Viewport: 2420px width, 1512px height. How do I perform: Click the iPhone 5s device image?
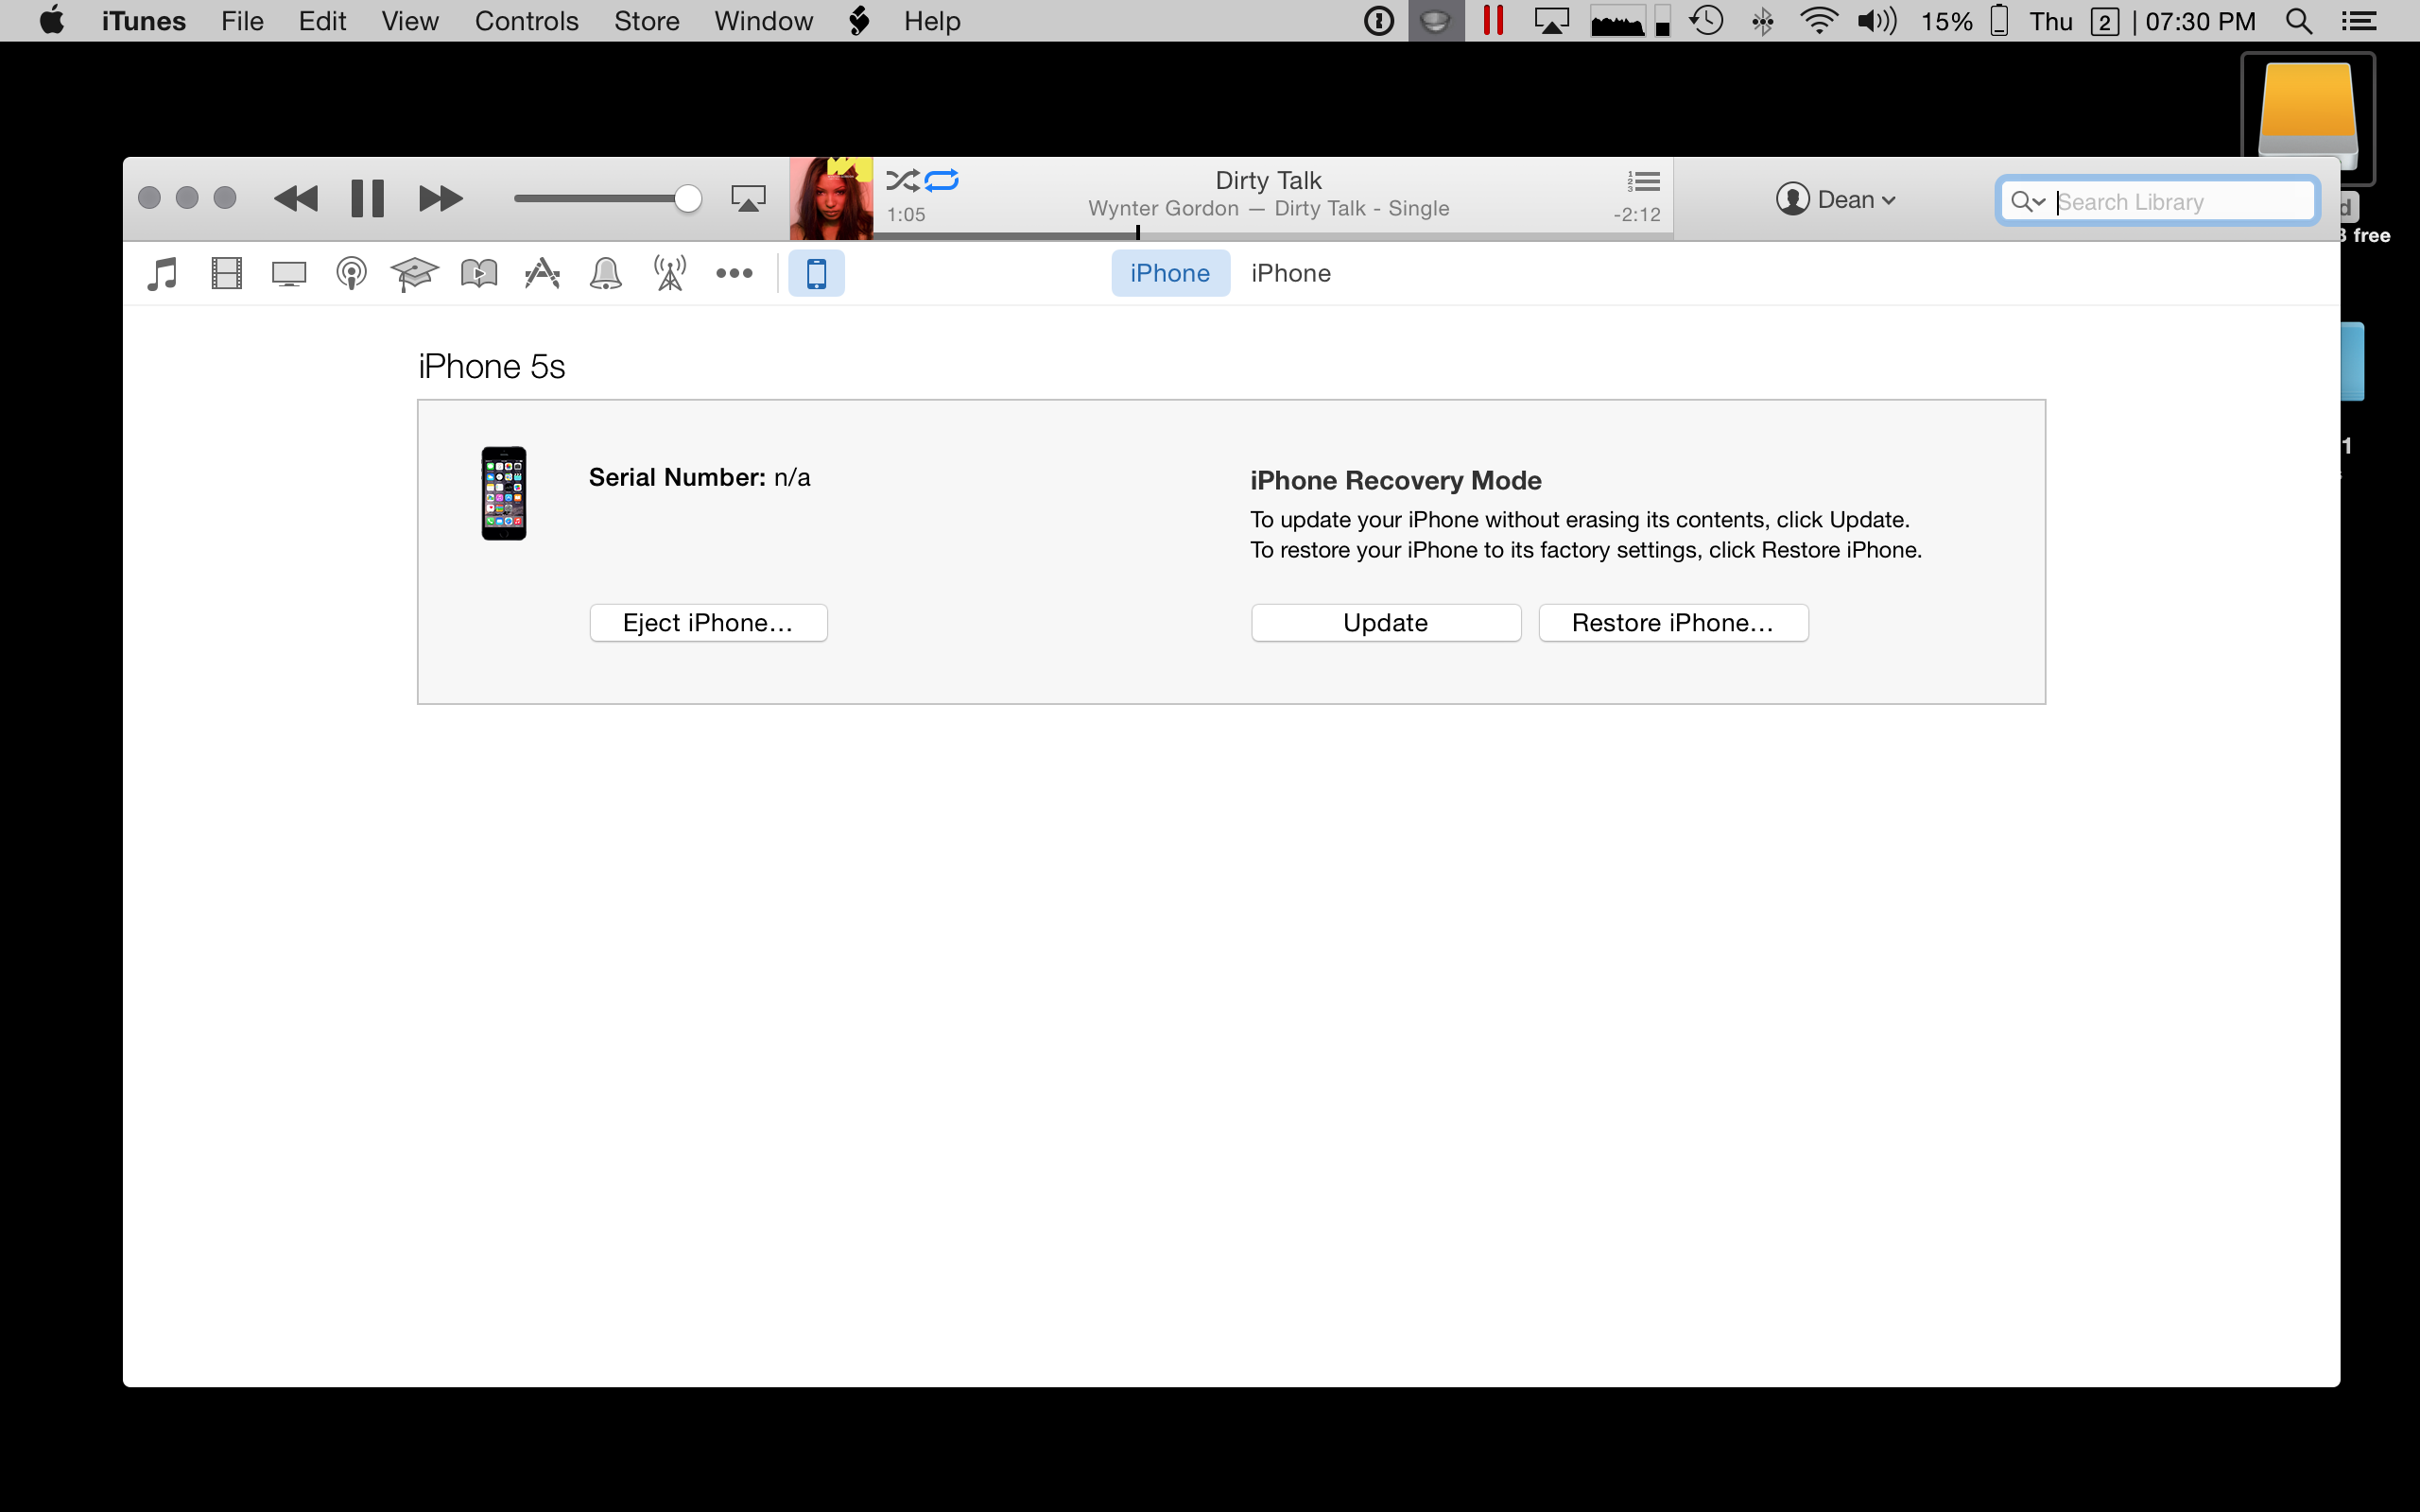point(504,493)
